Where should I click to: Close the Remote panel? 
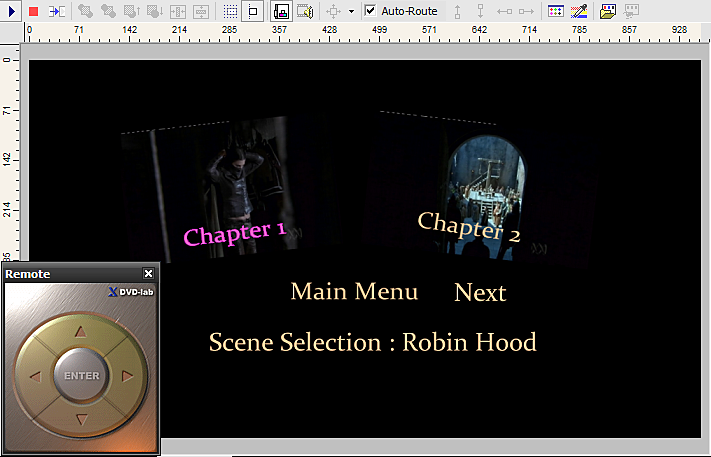pos(148,273)
